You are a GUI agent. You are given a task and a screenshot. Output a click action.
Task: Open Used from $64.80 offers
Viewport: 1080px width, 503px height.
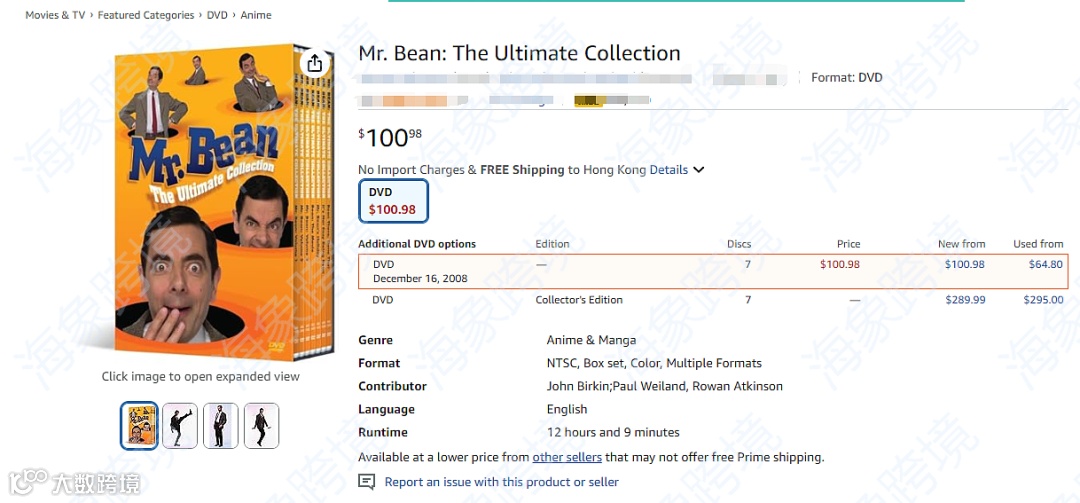1045,264
